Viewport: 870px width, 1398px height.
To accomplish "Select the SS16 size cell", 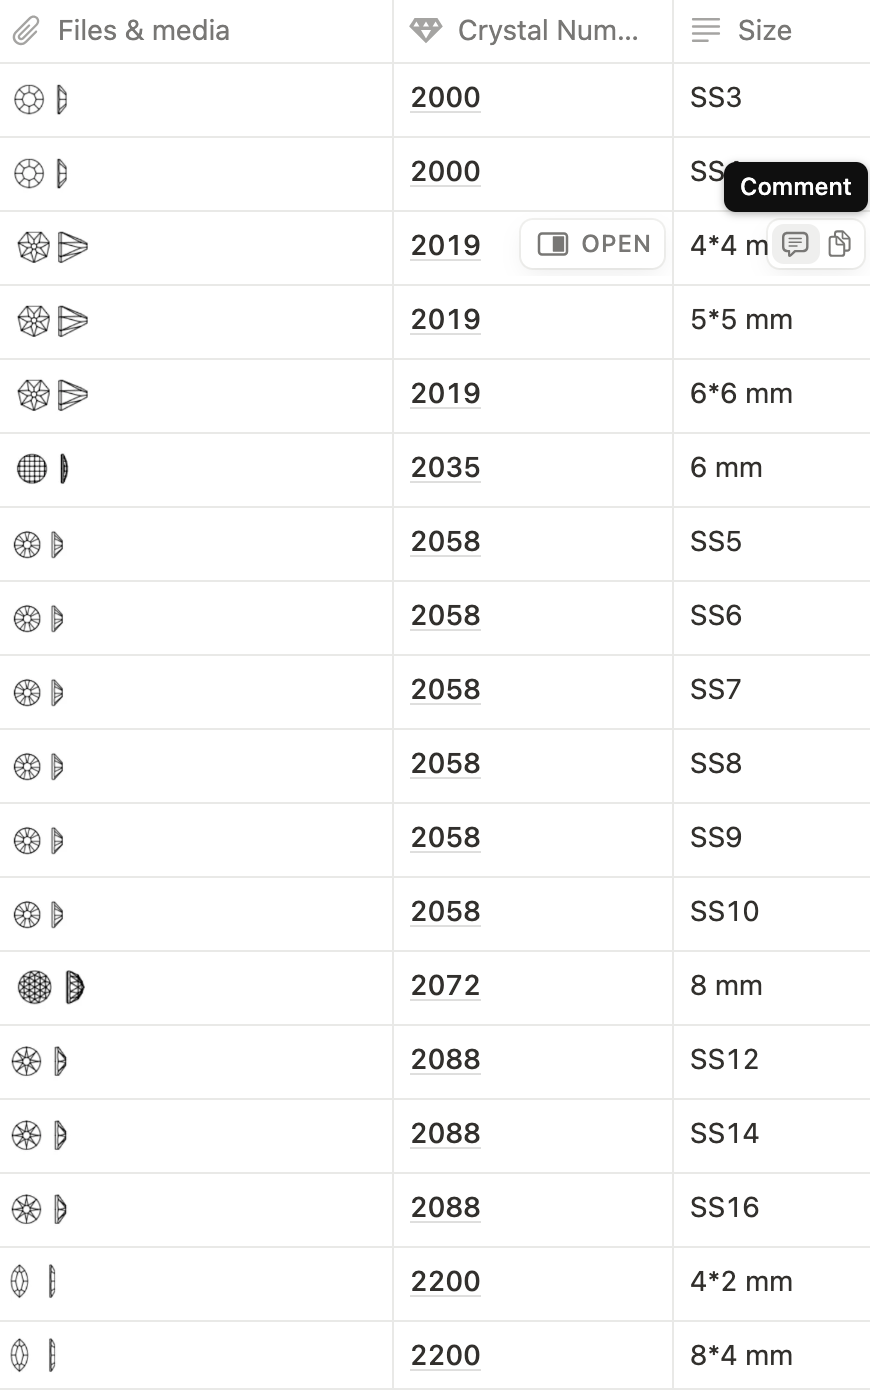I will (772, 1209).
